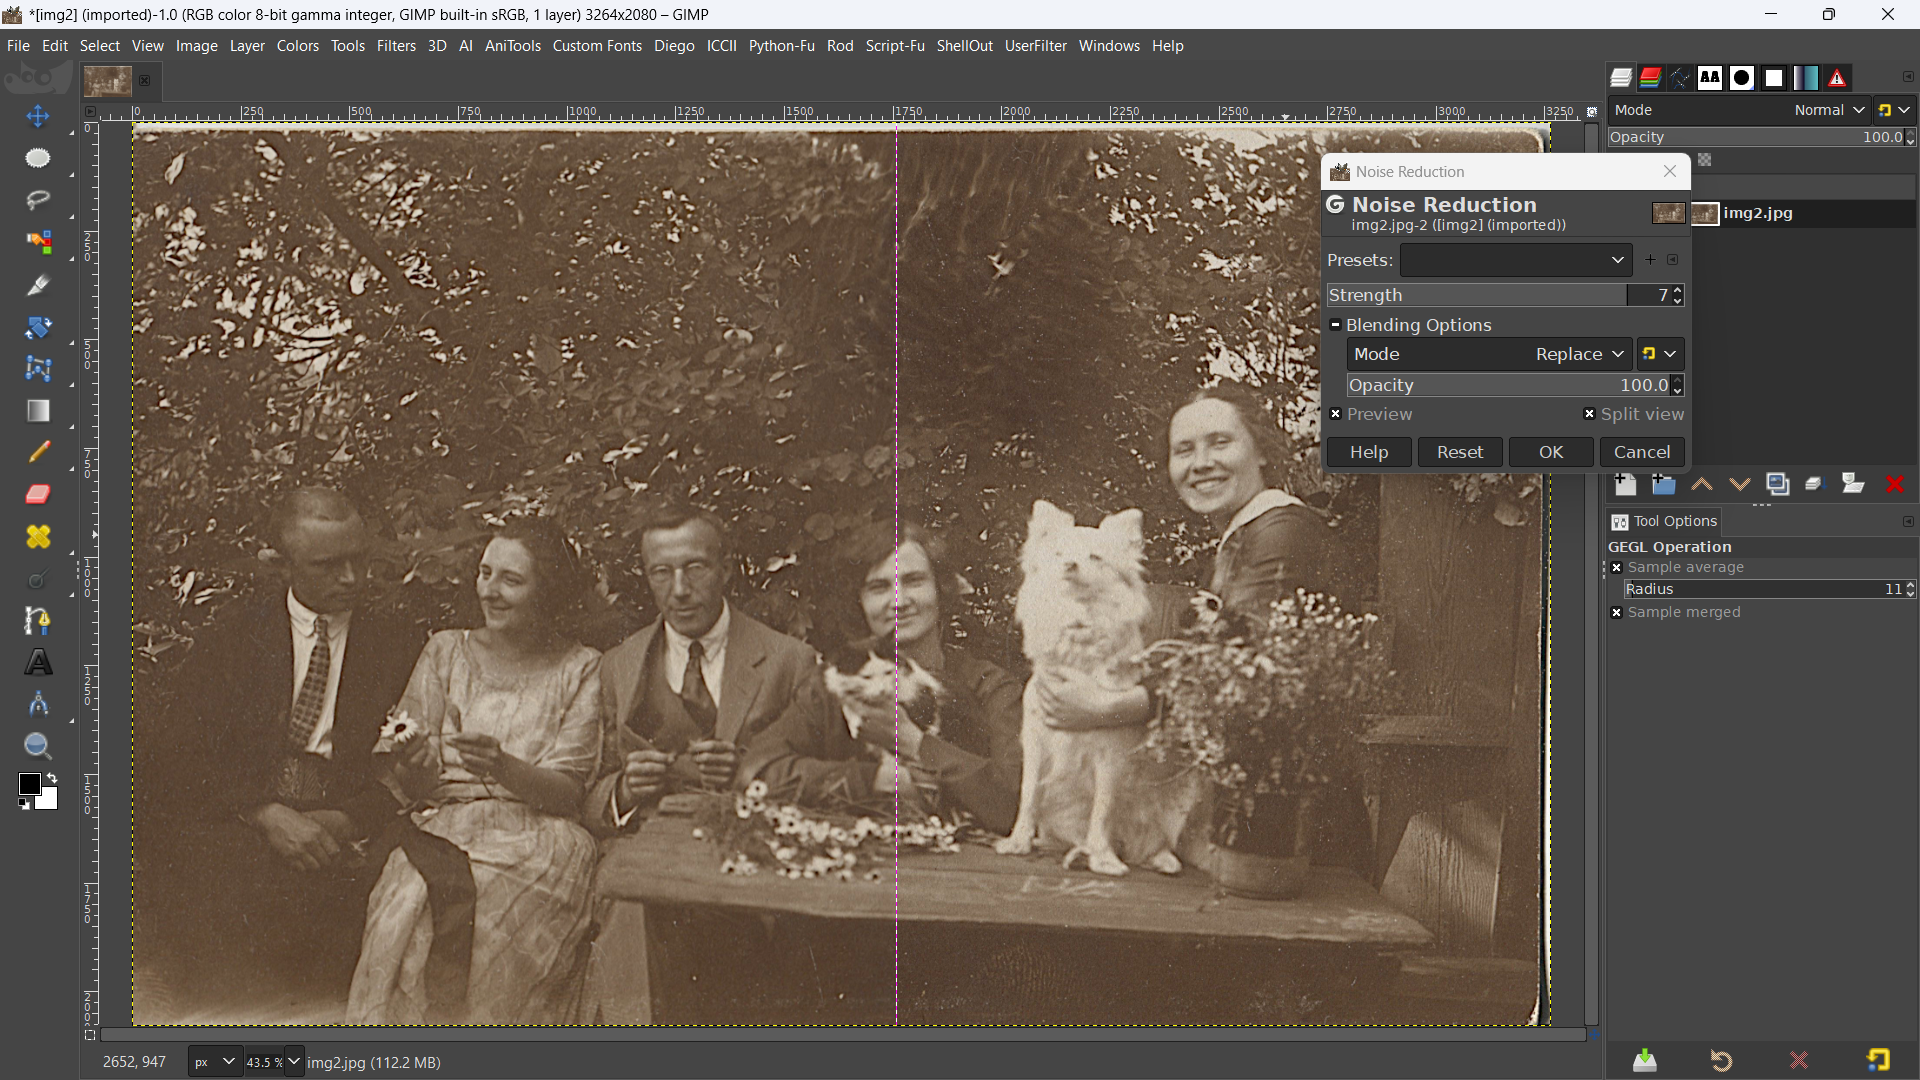Save current settings as preset plus
The height and width of the screenshot is (1080, 1920).
[1650, 260]
